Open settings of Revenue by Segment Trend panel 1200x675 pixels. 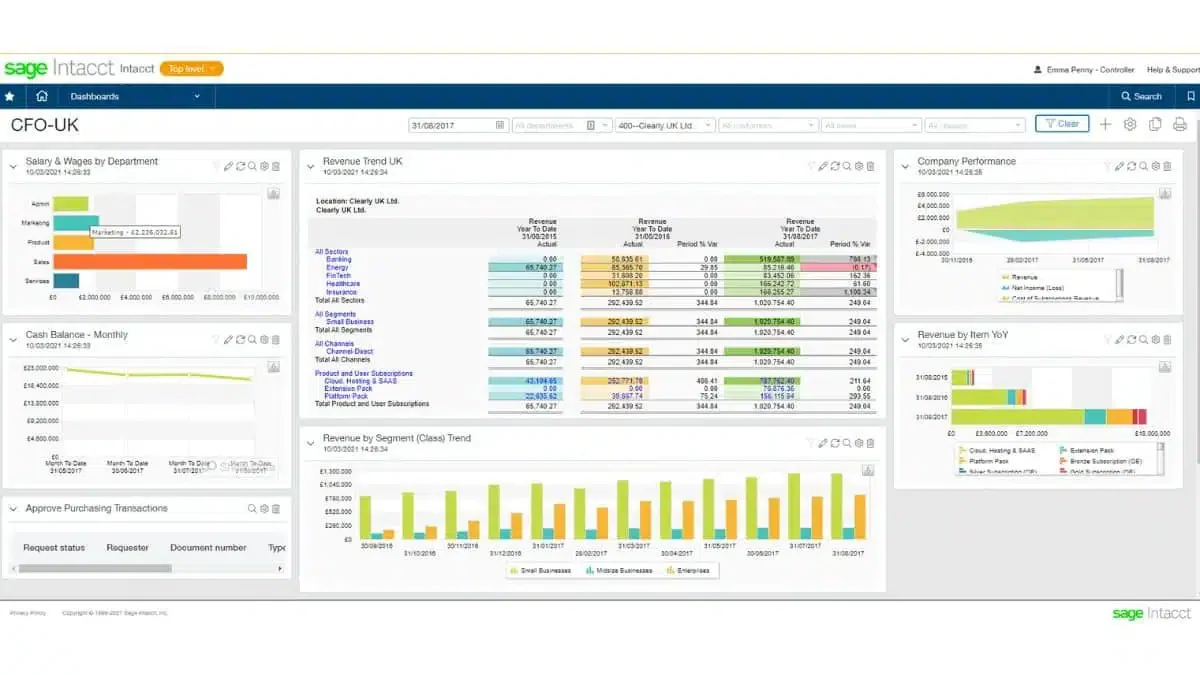(x=858, y=443)
